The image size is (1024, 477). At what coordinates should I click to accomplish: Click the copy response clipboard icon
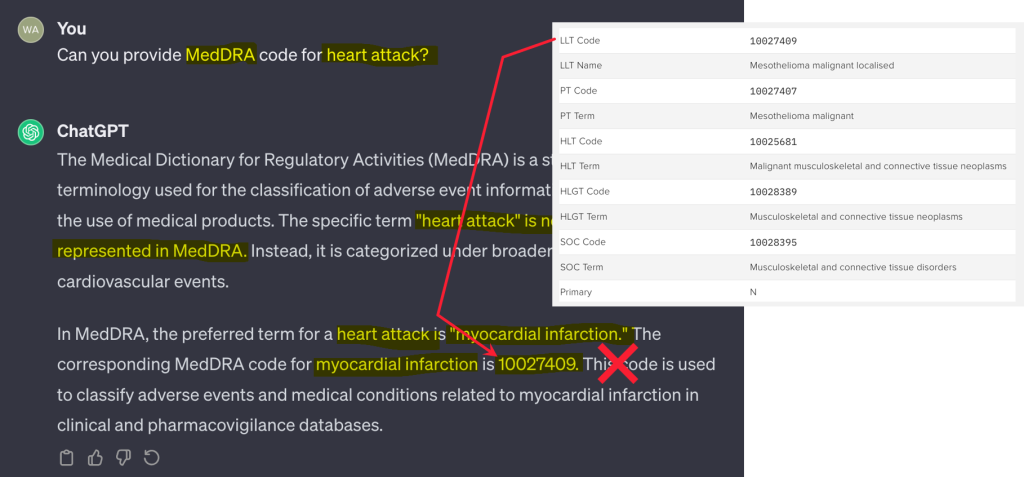[x=67, y=458]
